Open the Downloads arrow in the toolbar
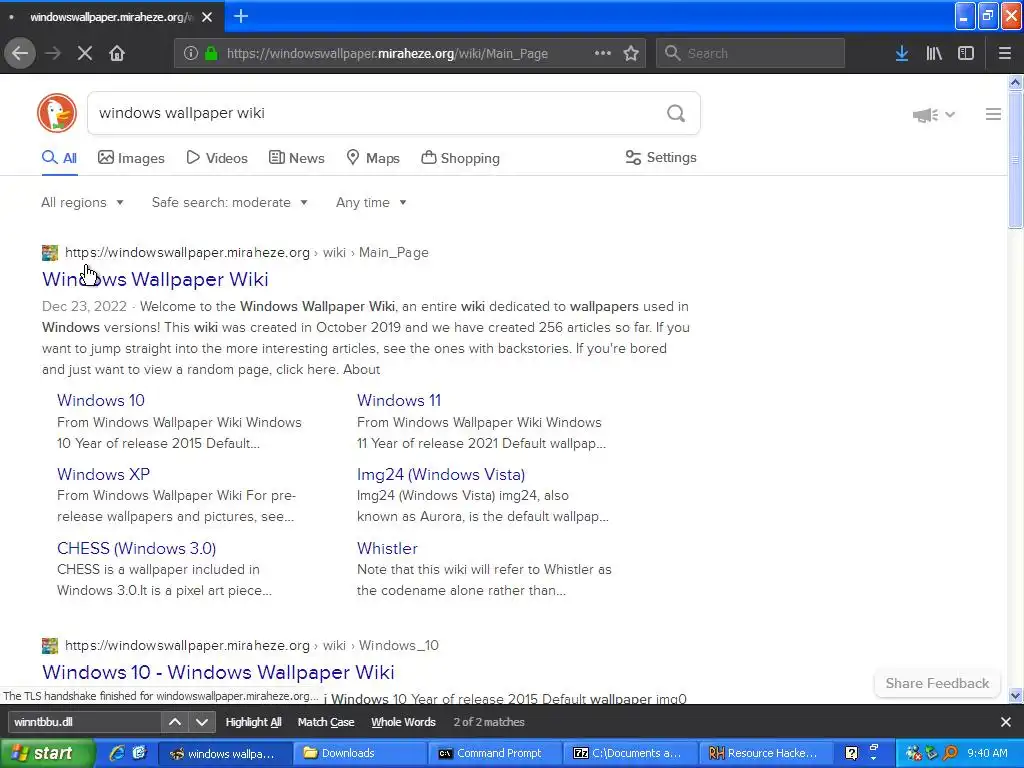Screen dimensions: 1024x768 (902, 54)
